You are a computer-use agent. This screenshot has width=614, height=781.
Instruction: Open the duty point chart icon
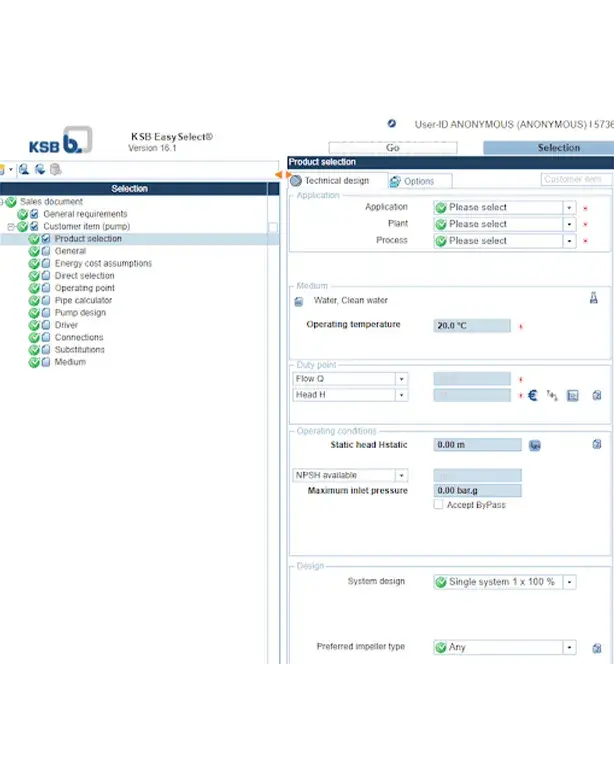[x=573, y=395]
